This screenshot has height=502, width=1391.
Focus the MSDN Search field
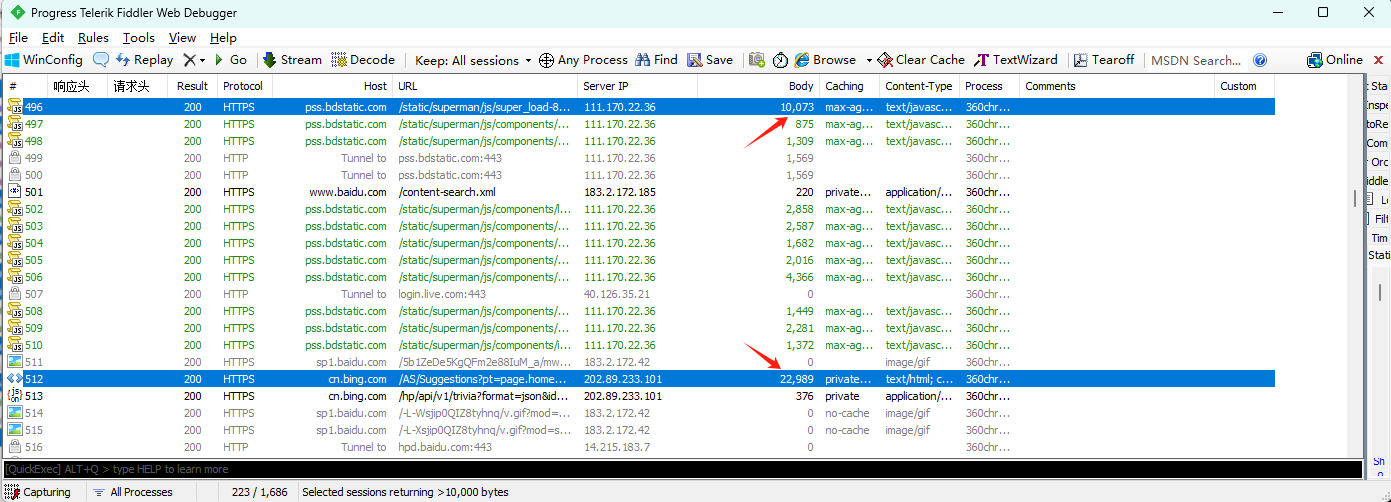(1196, 60)
